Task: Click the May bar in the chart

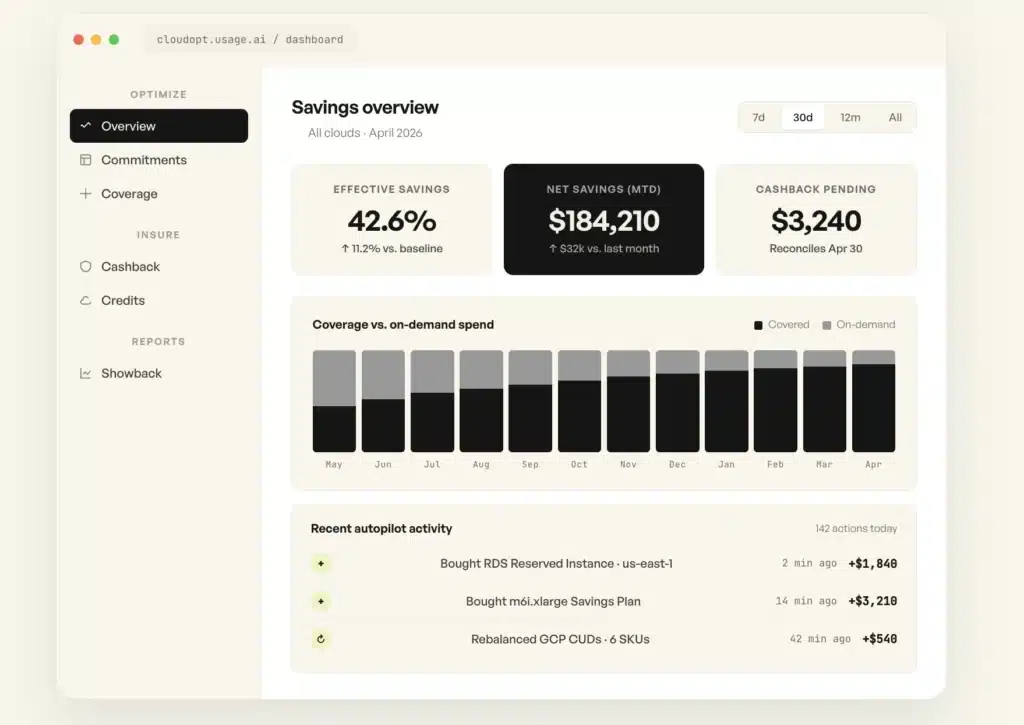Action: [x=334, y=401]
